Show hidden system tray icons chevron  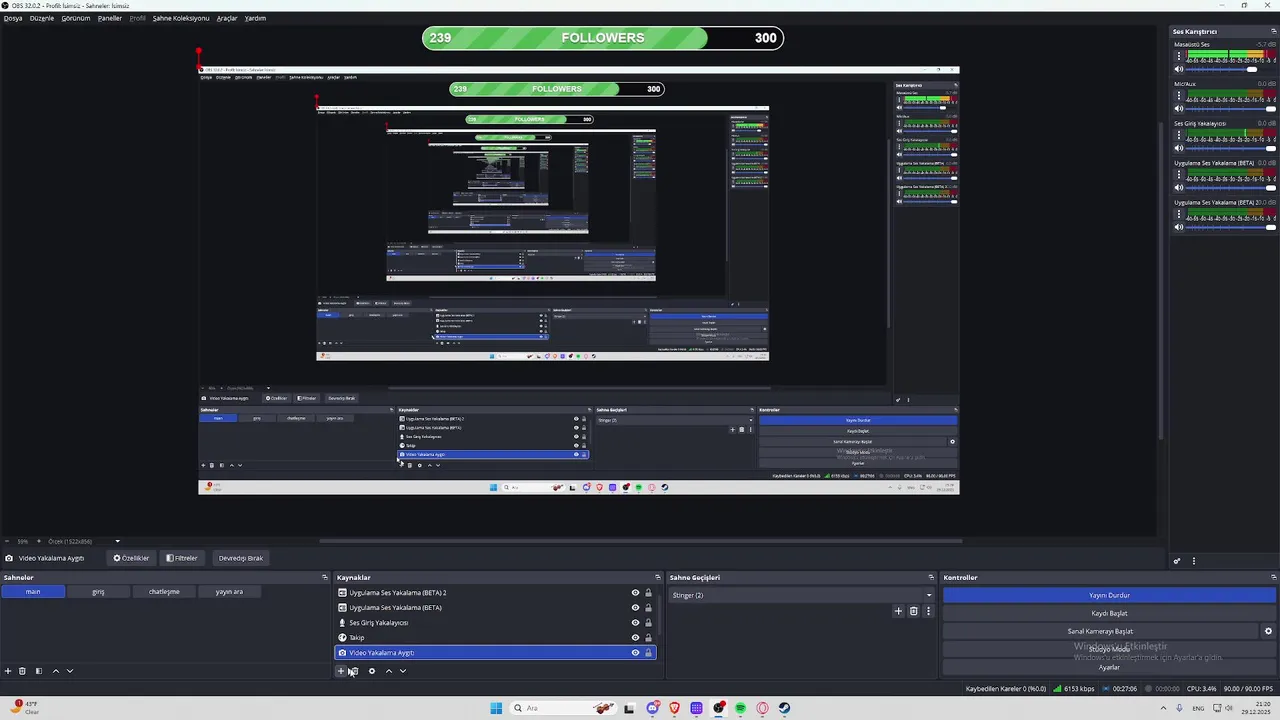click(x=1164, y=708)
